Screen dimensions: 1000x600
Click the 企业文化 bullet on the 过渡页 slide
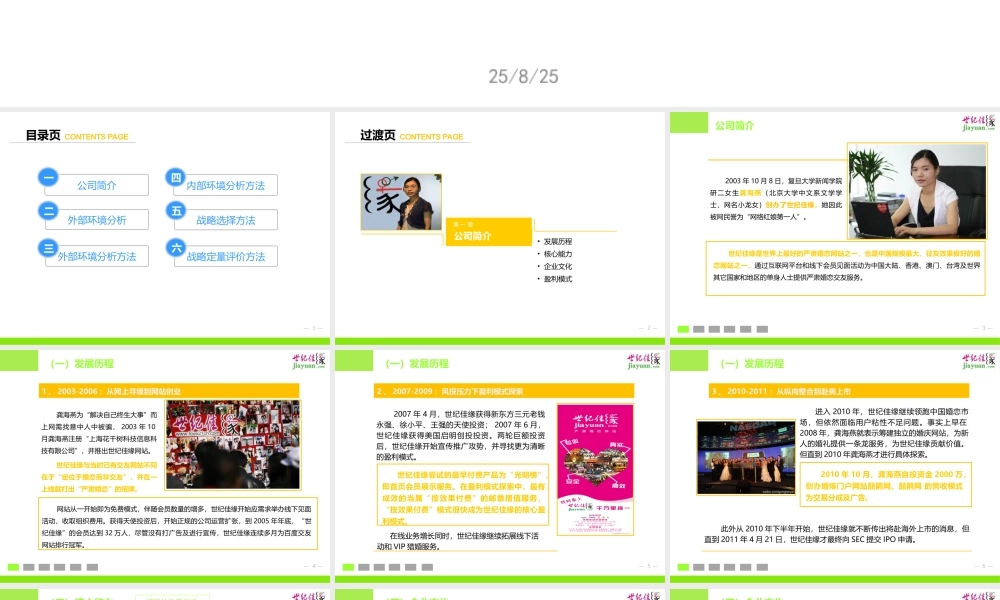557,267
